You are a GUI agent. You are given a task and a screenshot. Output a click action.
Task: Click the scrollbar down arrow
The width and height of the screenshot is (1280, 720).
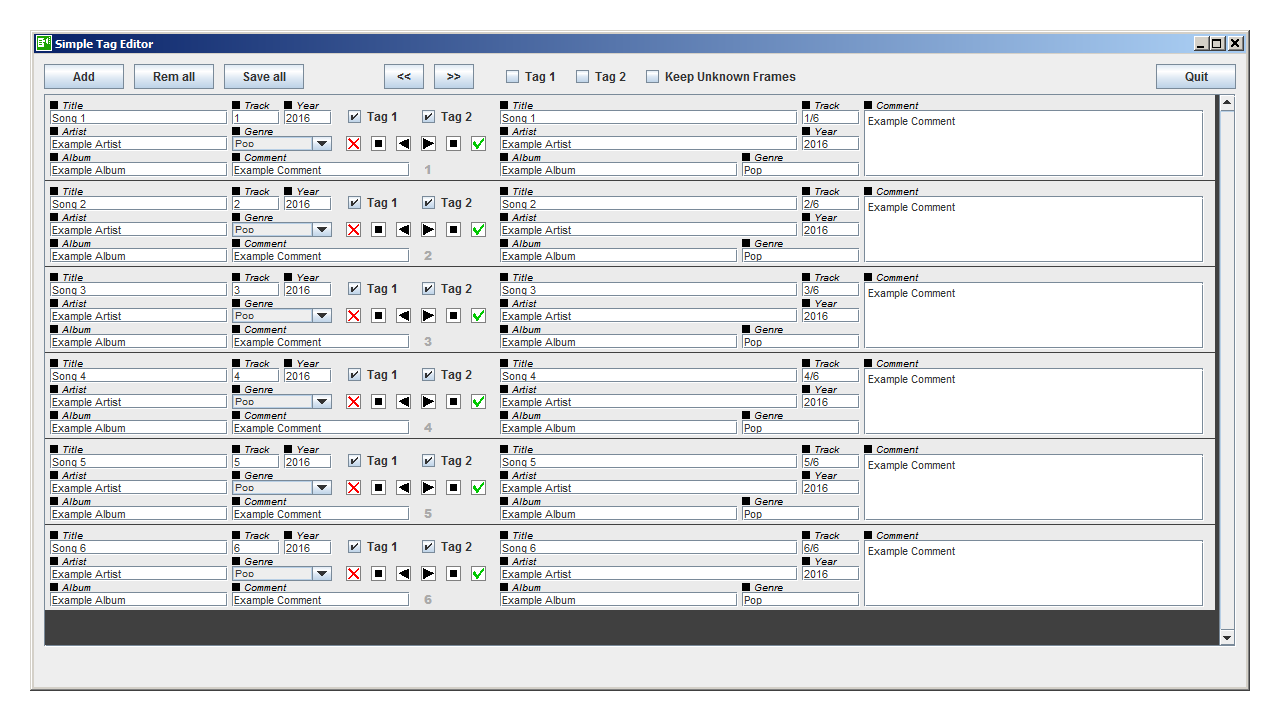pos(1227,637)
